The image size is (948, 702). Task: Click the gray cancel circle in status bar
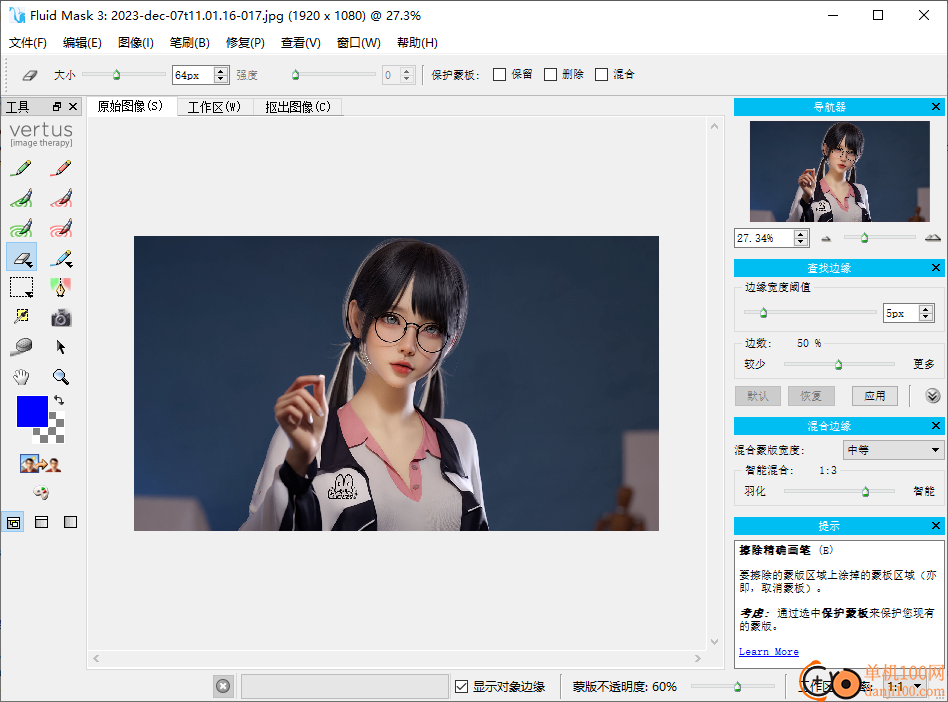(x=223, y=686)
